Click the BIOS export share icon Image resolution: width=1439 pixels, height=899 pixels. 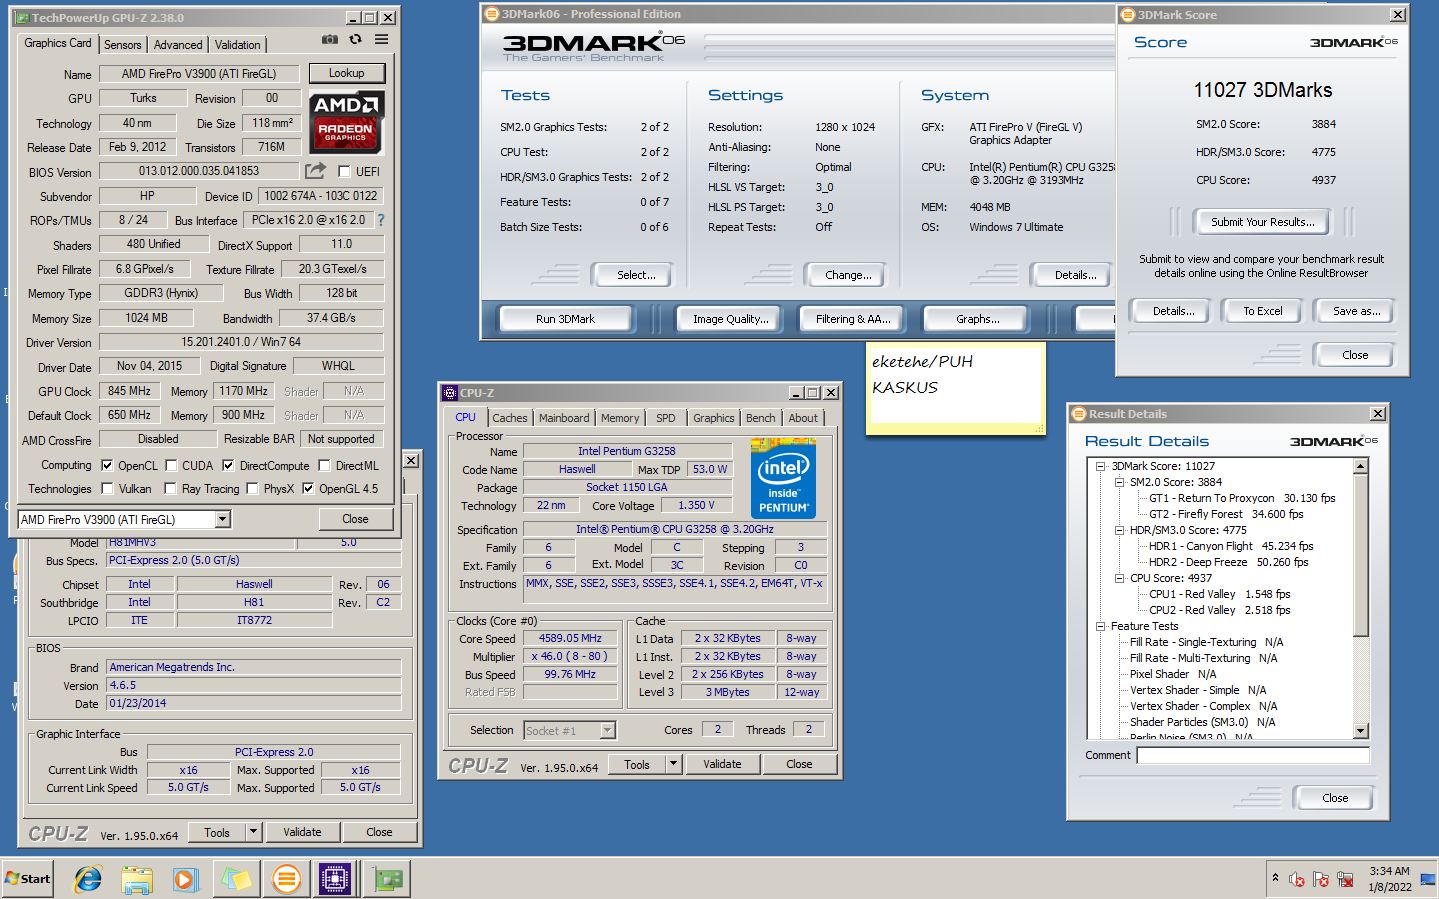315,171
